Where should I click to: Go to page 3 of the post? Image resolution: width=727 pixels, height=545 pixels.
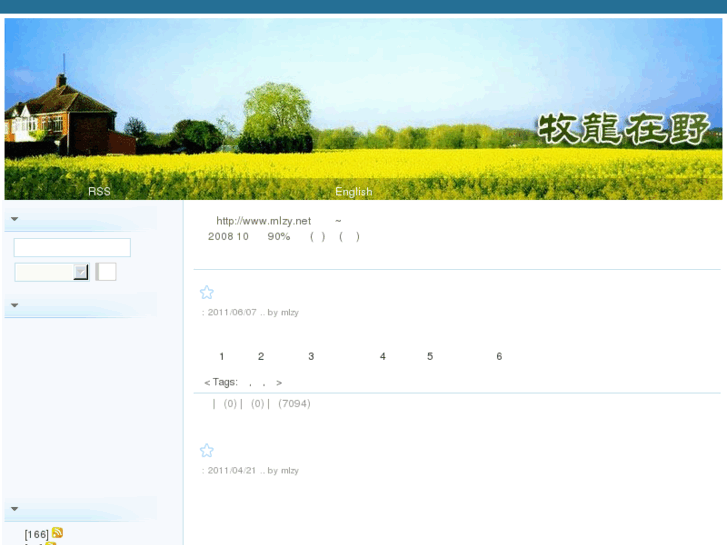(x=311, y=356)
